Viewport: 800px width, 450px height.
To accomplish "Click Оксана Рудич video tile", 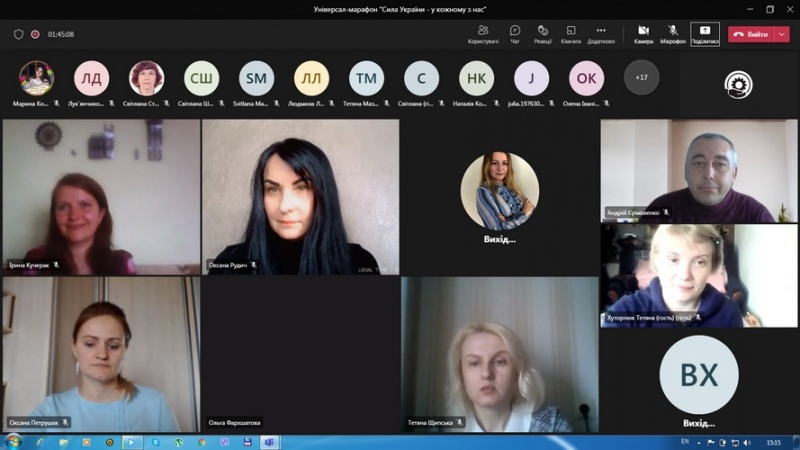I will pos(300,197).
